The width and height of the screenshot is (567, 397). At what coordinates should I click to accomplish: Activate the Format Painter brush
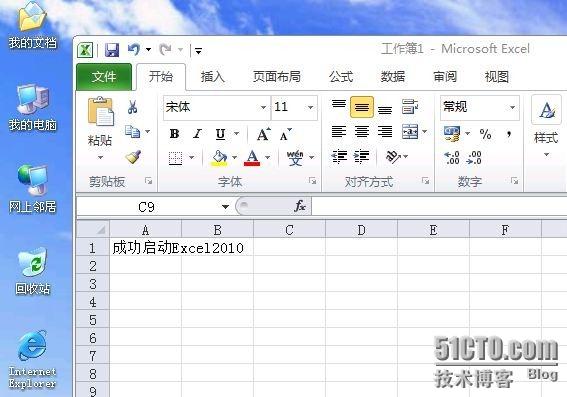(x=133, y=157)
